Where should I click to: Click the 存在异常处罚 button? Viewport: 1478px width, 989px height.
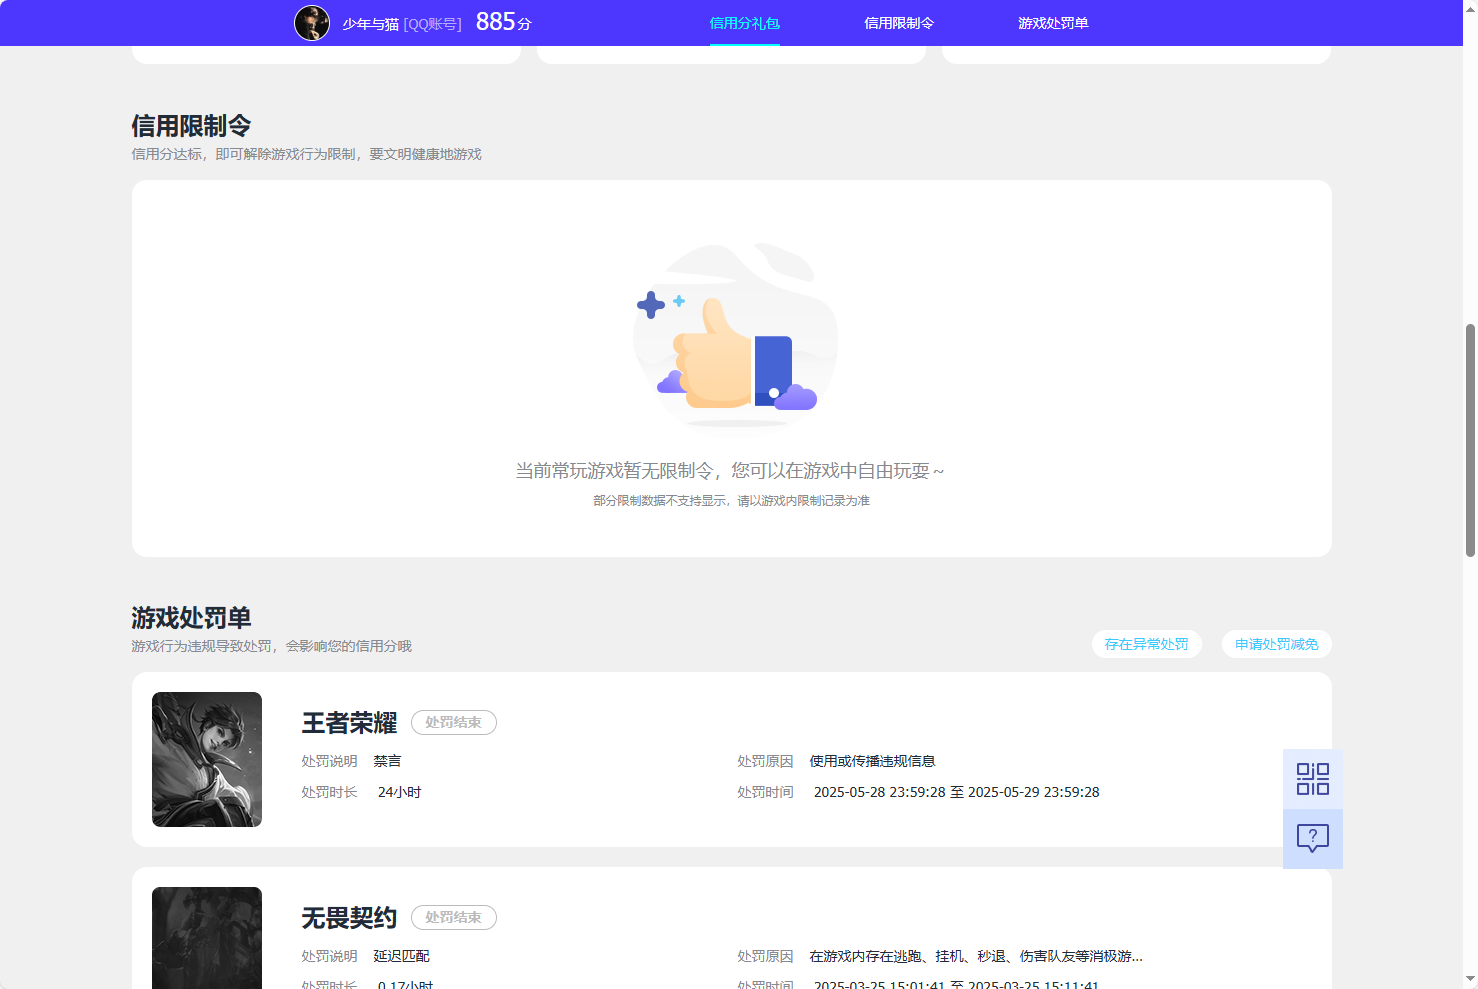click(1146, 644)
